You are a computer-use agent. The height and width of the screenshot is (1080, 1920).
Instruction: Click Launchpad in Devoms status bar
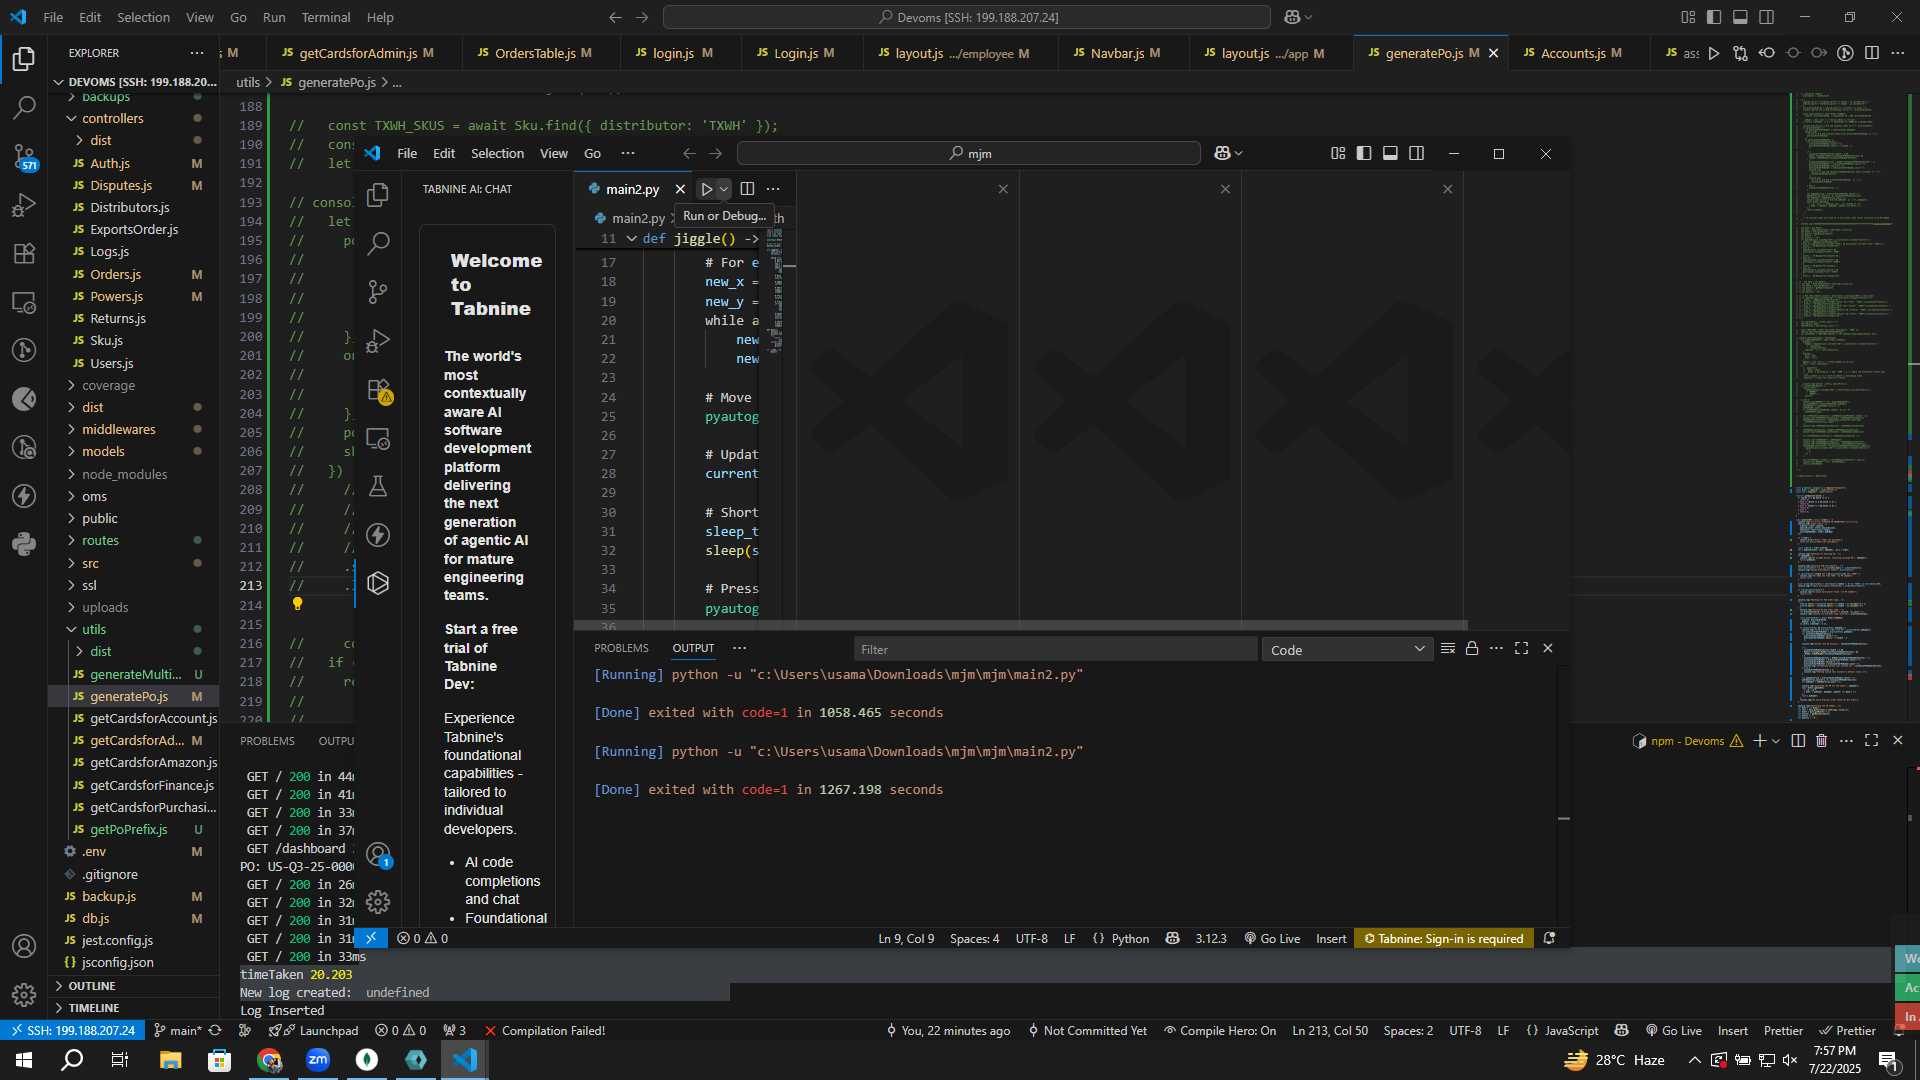314,1031
